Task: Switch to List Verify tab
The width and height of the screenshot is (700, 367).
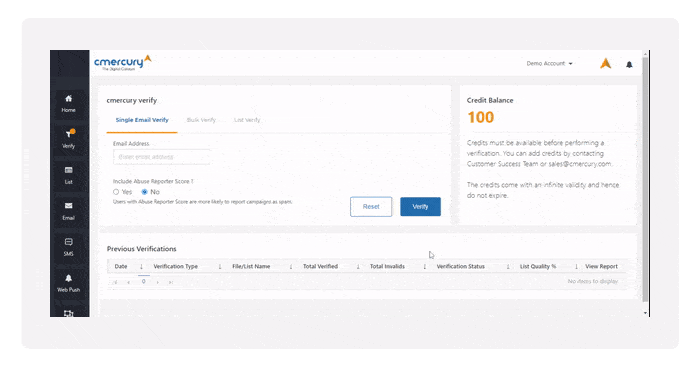Action: [247, 120]
